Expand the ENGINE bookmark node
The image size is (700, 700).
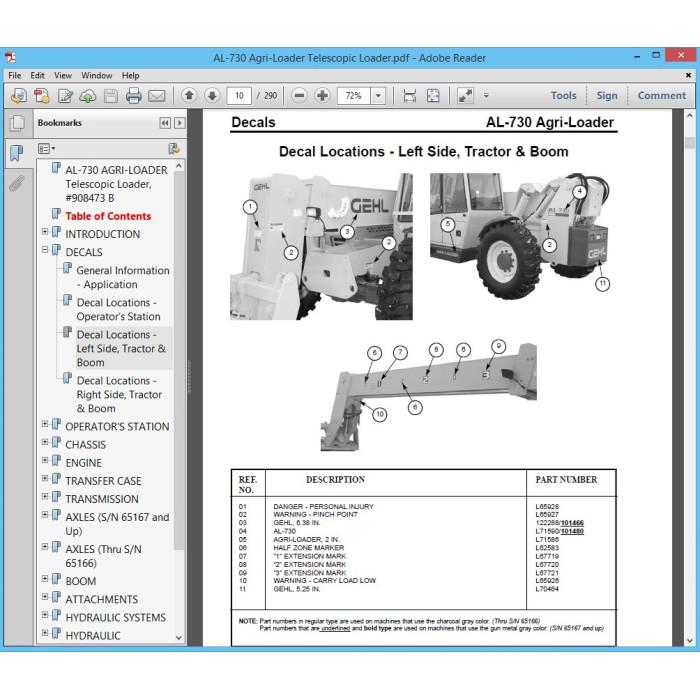(x=45, y=460)
